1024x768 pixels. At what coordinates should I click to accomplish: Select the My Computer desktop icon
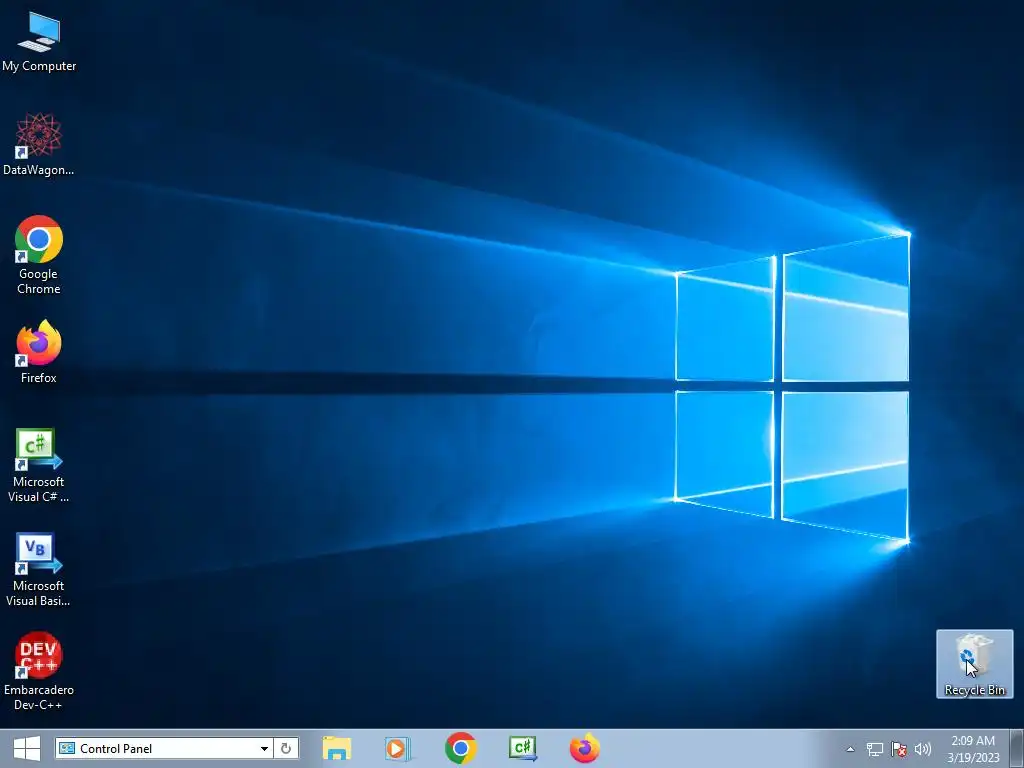39,40
